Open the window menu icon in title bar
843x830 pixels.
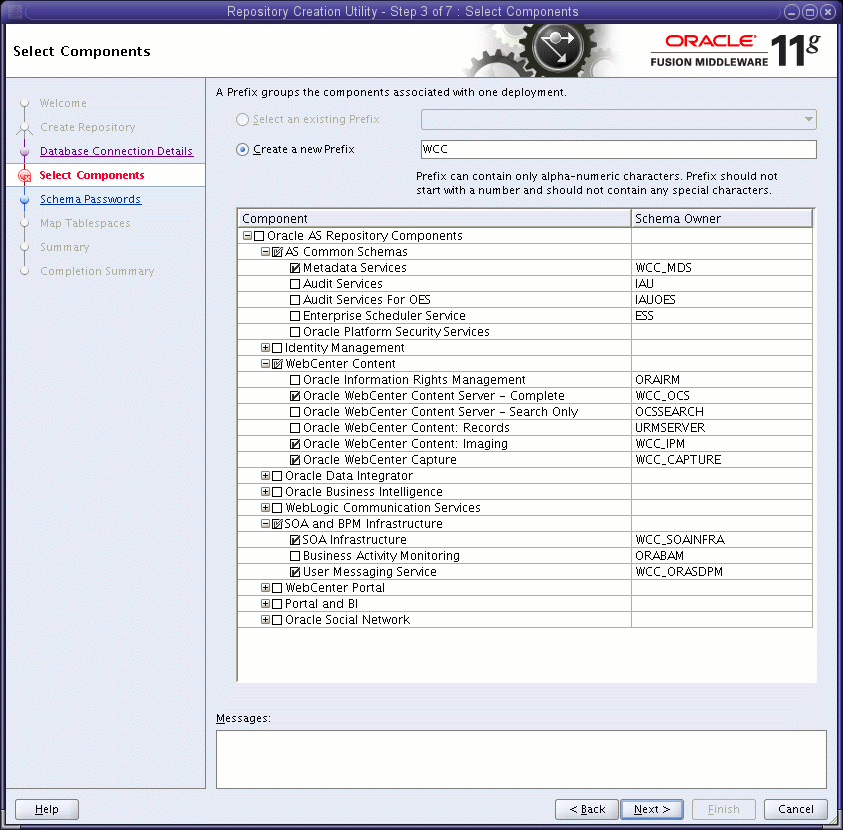pyautogui.click(x=15, y=11)
